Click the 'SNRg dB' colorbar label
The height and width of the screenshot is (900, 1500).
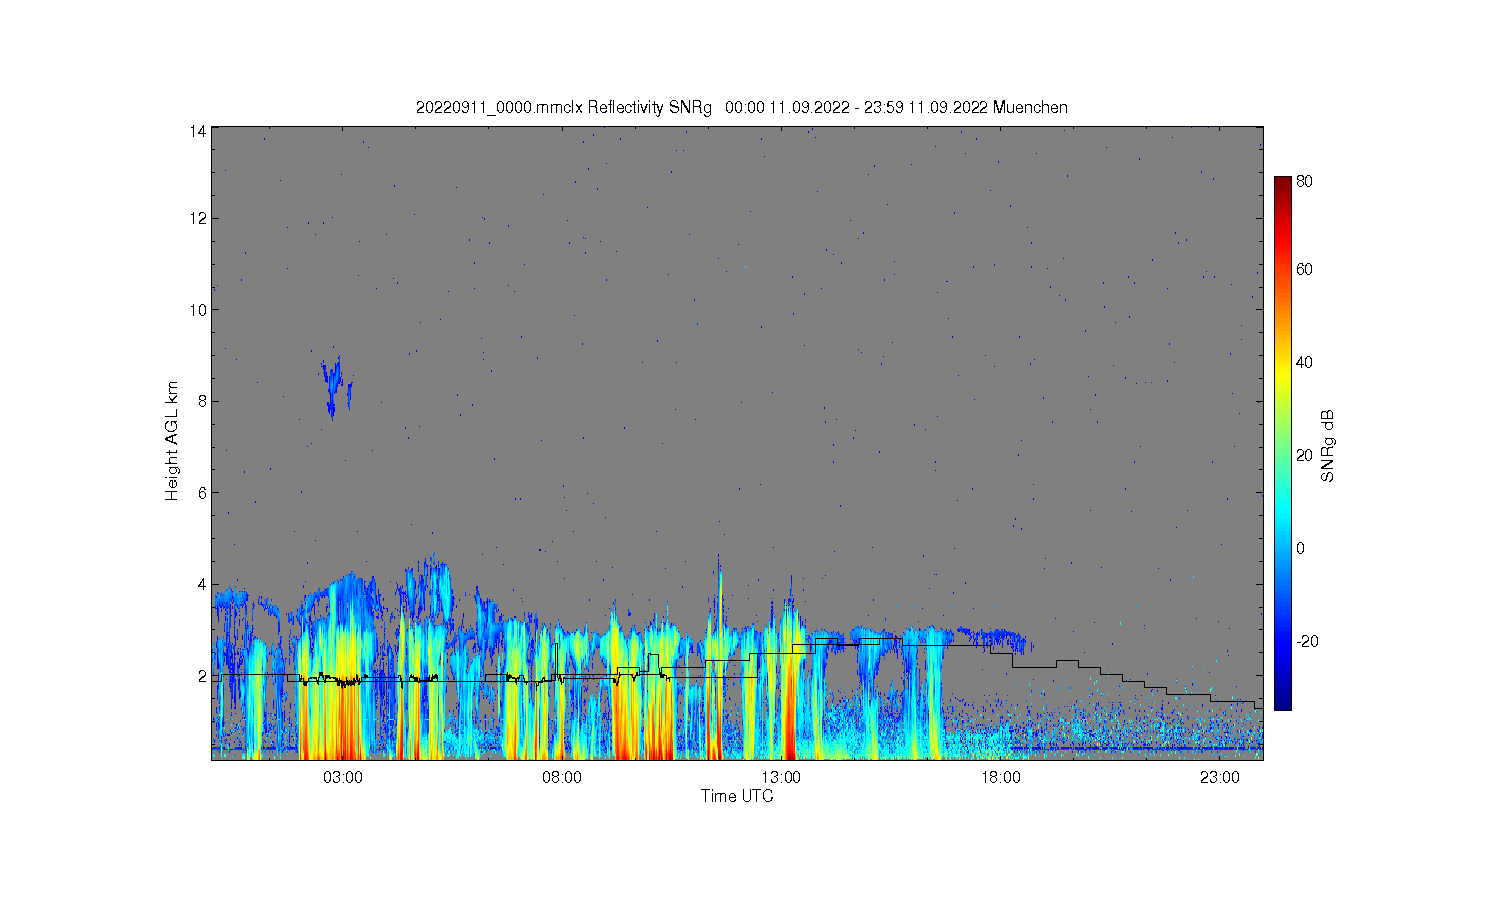(1328, 446)
